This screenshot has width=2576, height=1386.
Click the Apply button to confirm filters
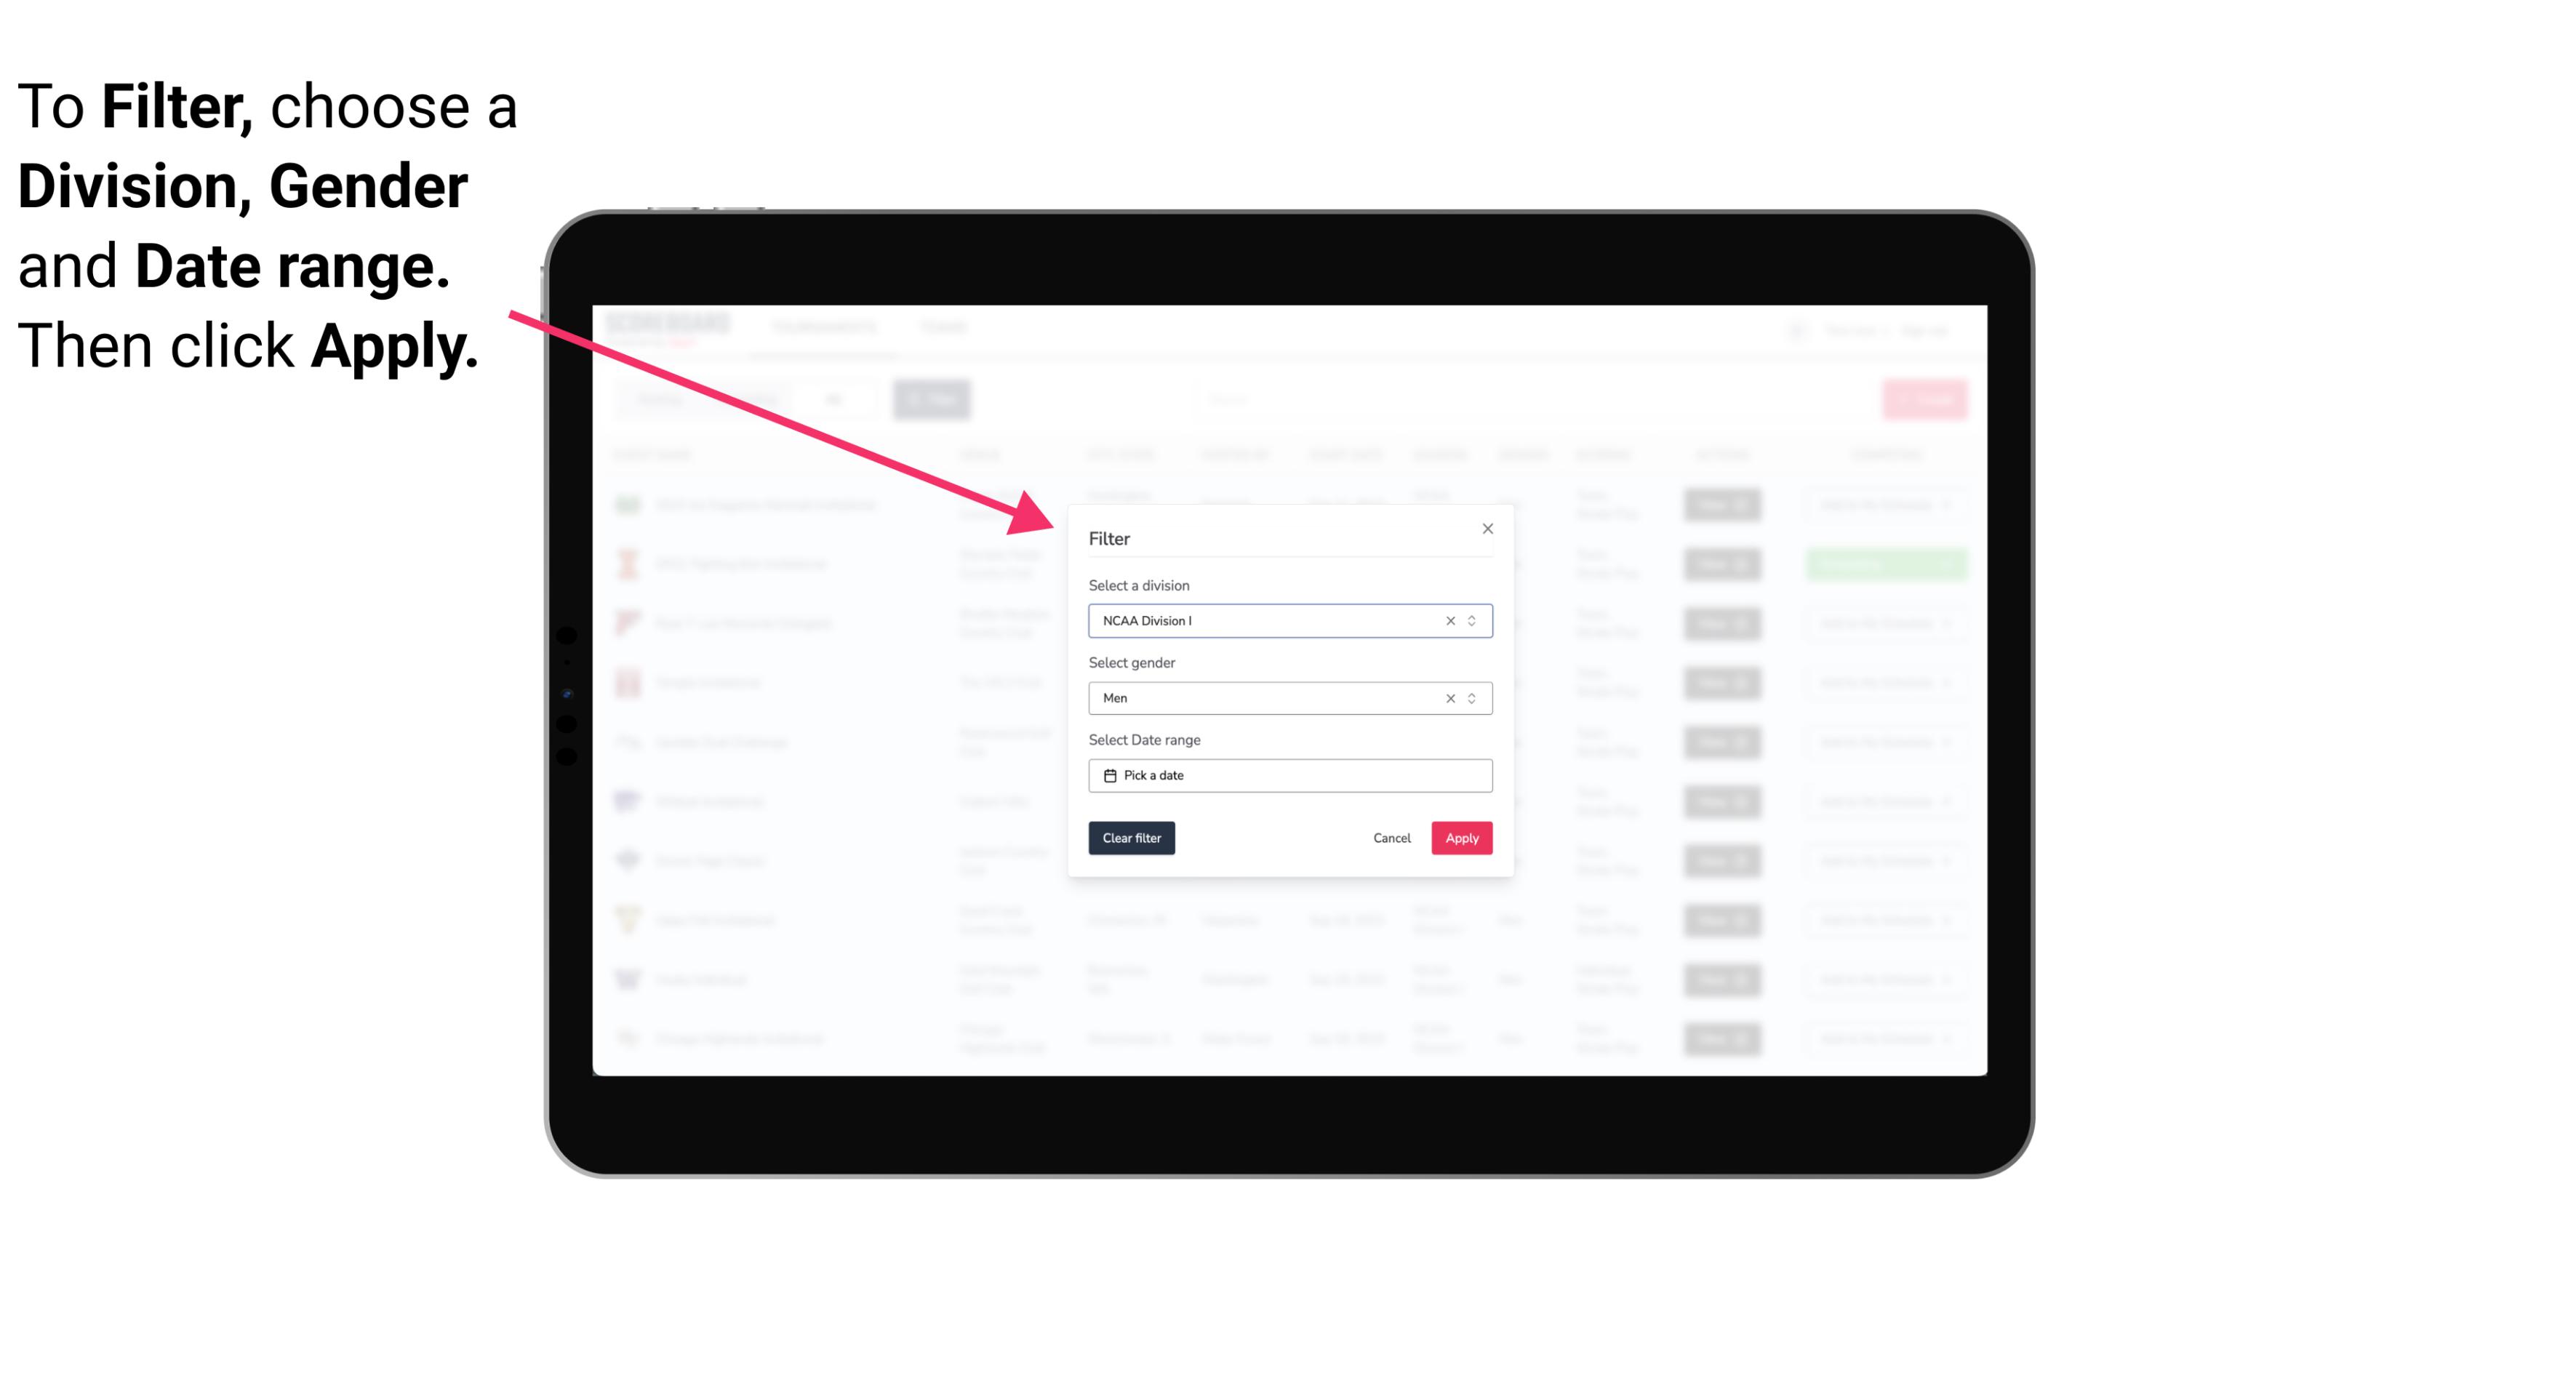pyautogui.click(x=1461, y=838)
